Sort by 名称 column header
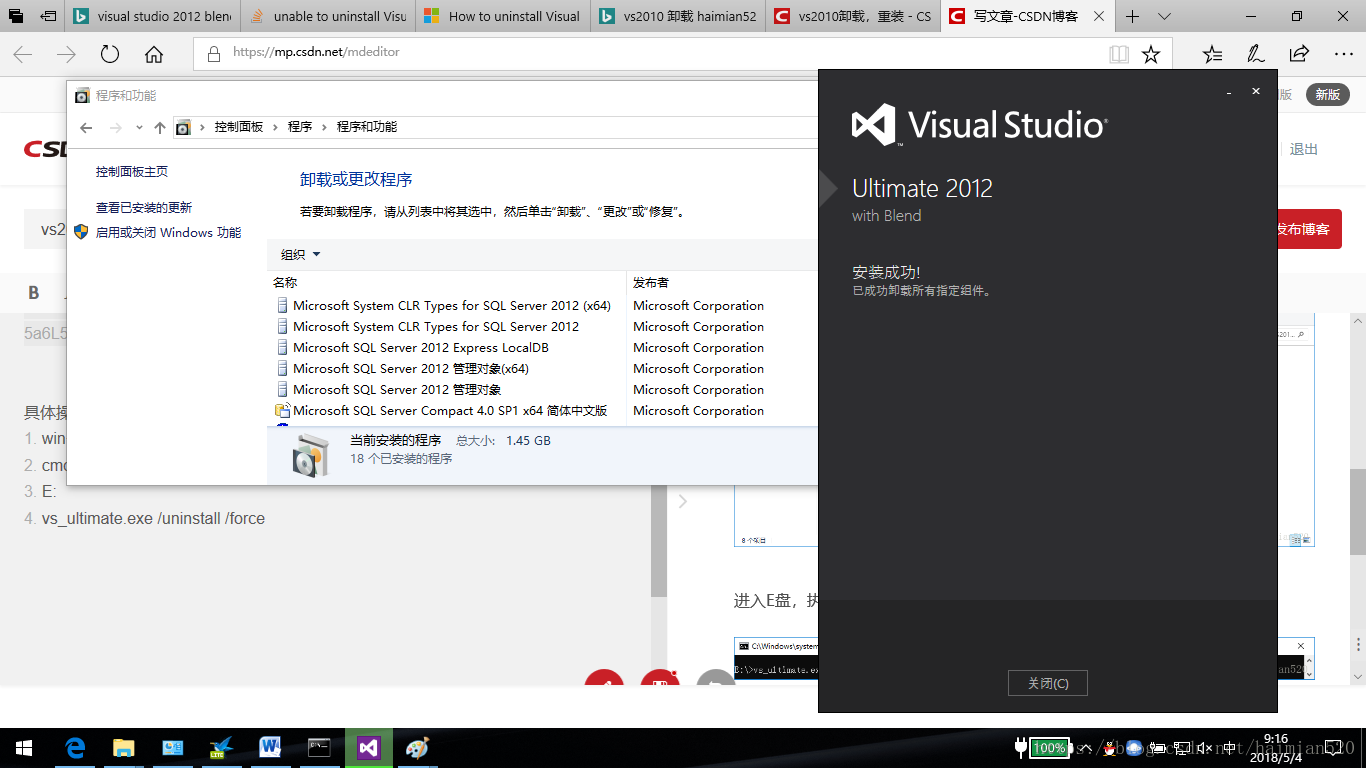1366x768 pixels. pyautogui.click(x=285, y=283)
